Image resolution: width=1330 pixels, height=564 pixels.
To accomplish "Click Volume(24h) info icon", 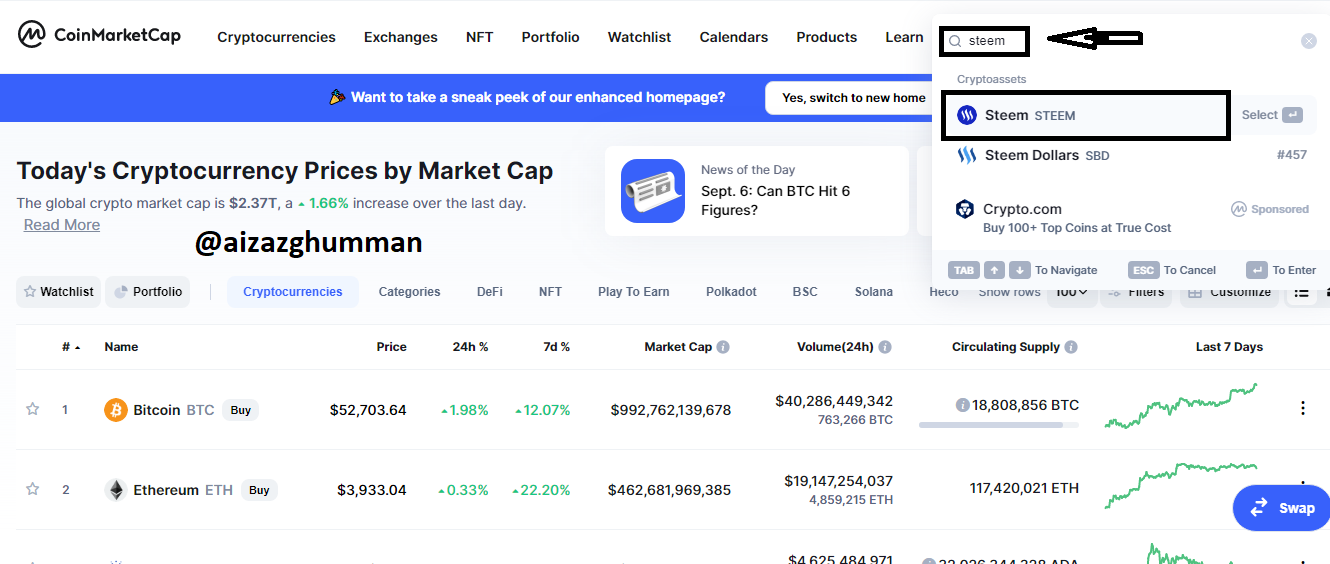I will (885, 347).
